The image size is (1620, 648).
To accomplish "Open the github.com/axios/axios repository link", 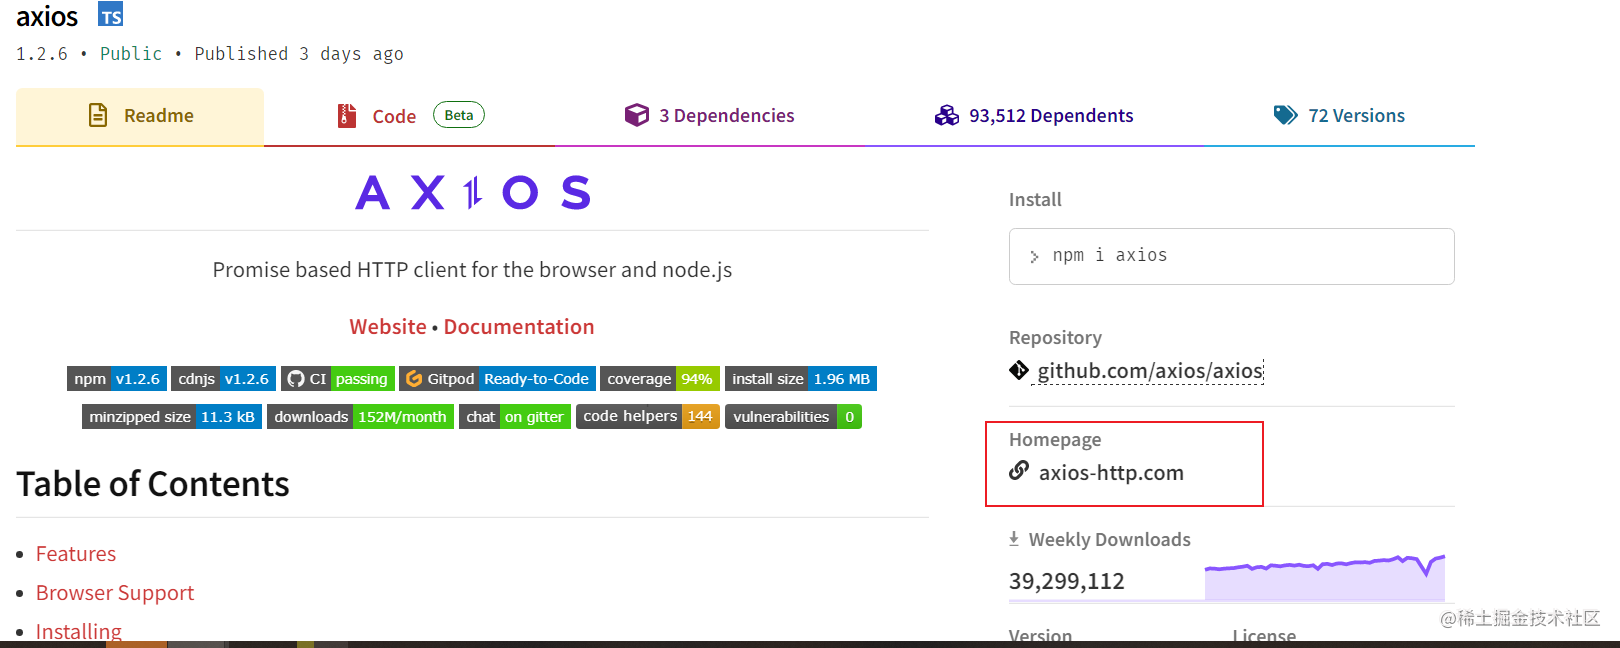I will 1150,371.
